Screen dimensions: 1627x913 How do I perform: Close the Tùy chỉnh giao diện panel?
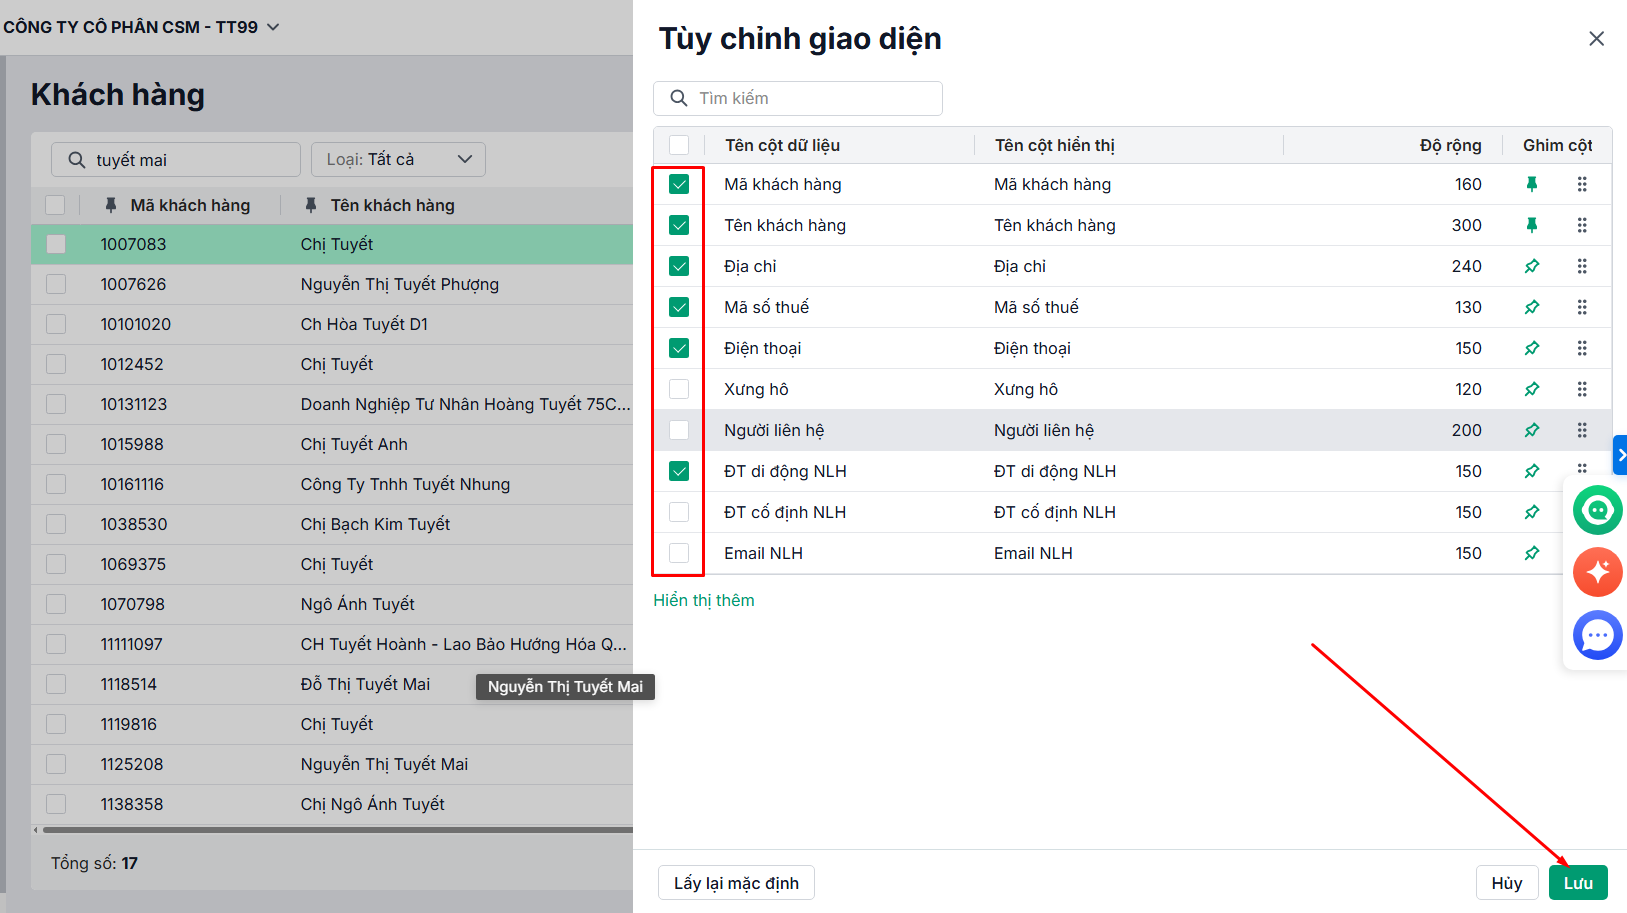pos(1596,38)
